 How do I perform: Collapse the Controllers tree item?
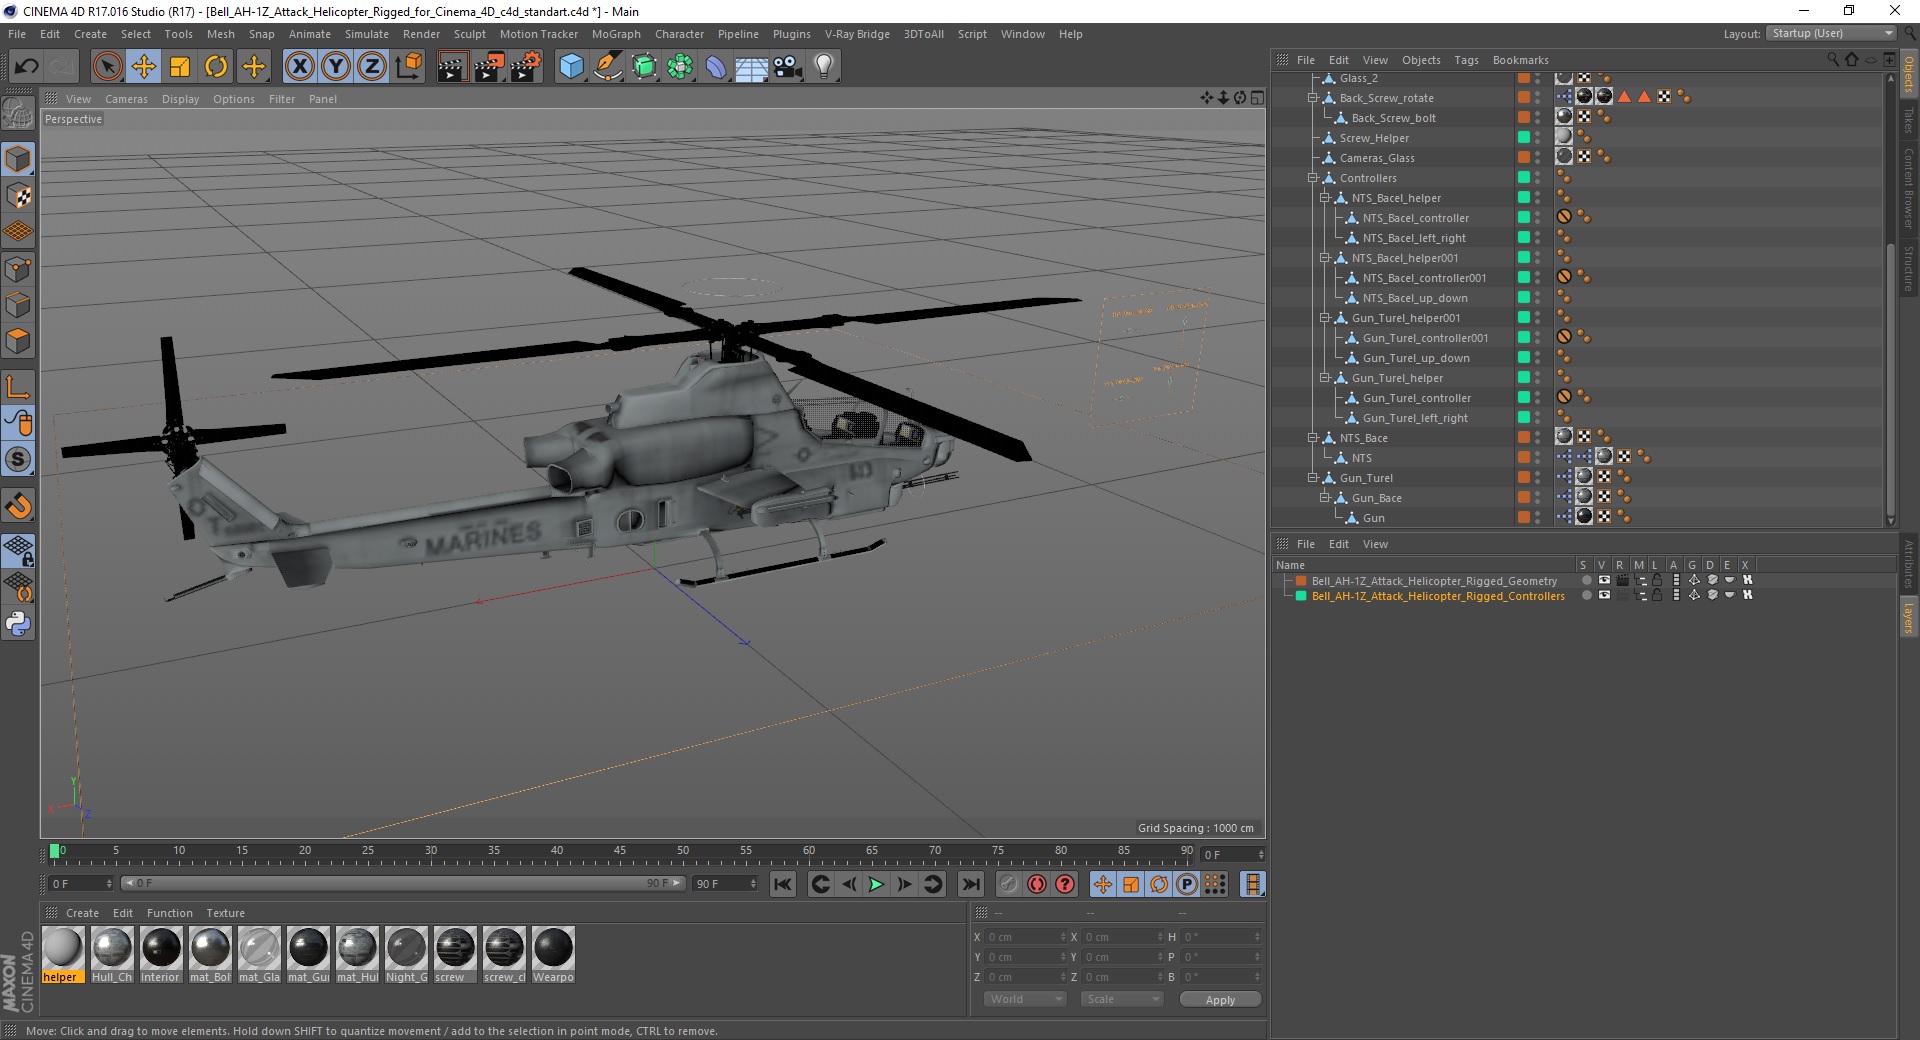pos(1313,178)
